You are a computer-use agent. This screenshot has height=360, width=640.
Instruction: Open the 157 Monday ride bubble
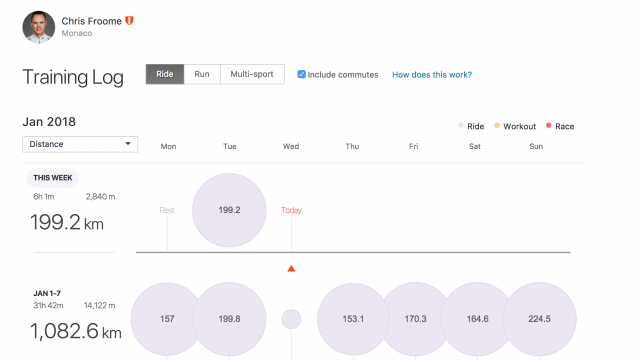pos(167,319)
